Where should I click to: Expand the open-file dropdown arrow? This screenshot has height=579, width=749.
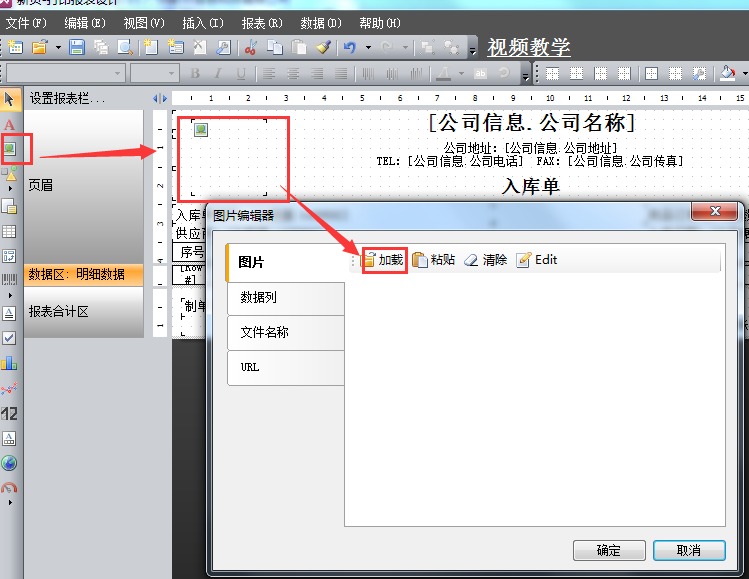[x=58, y=47]
